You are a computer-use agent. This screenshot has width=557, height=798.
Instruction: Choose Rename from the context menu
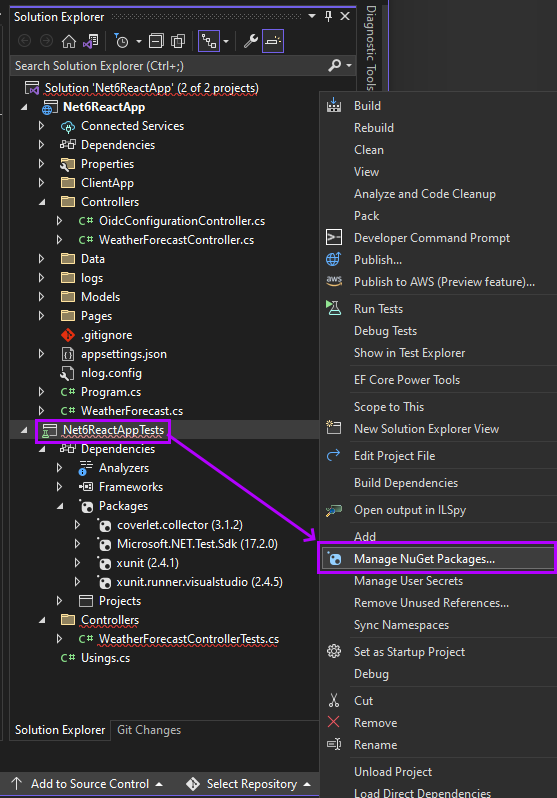375,745
